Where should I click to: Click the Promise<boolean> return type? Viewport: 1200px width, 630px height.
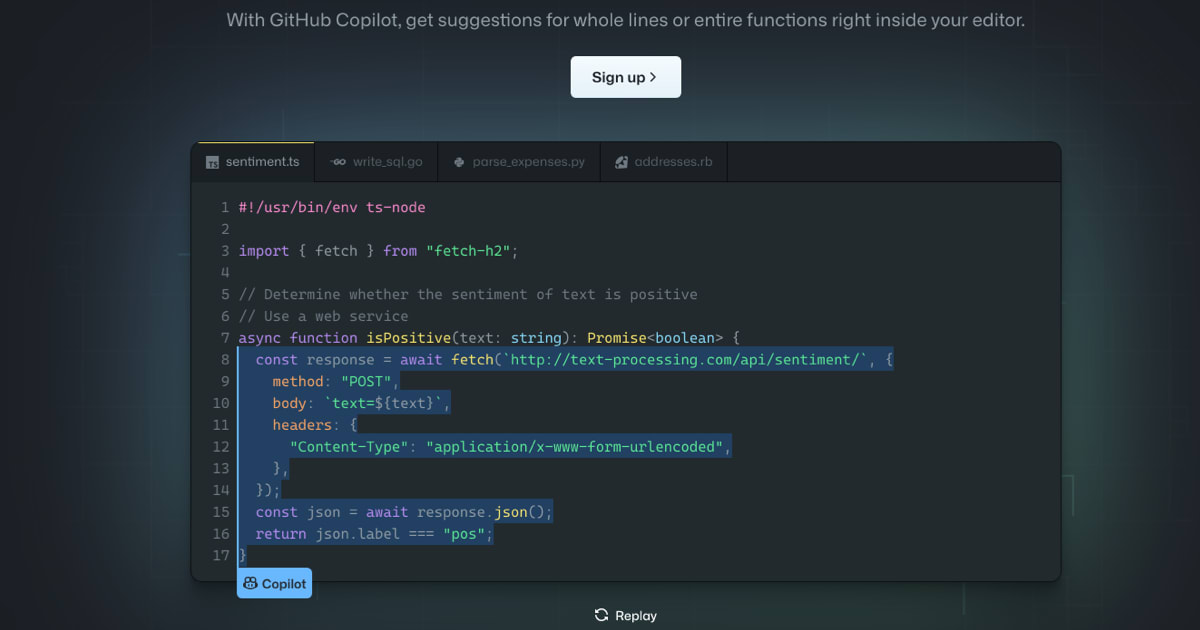655,338
